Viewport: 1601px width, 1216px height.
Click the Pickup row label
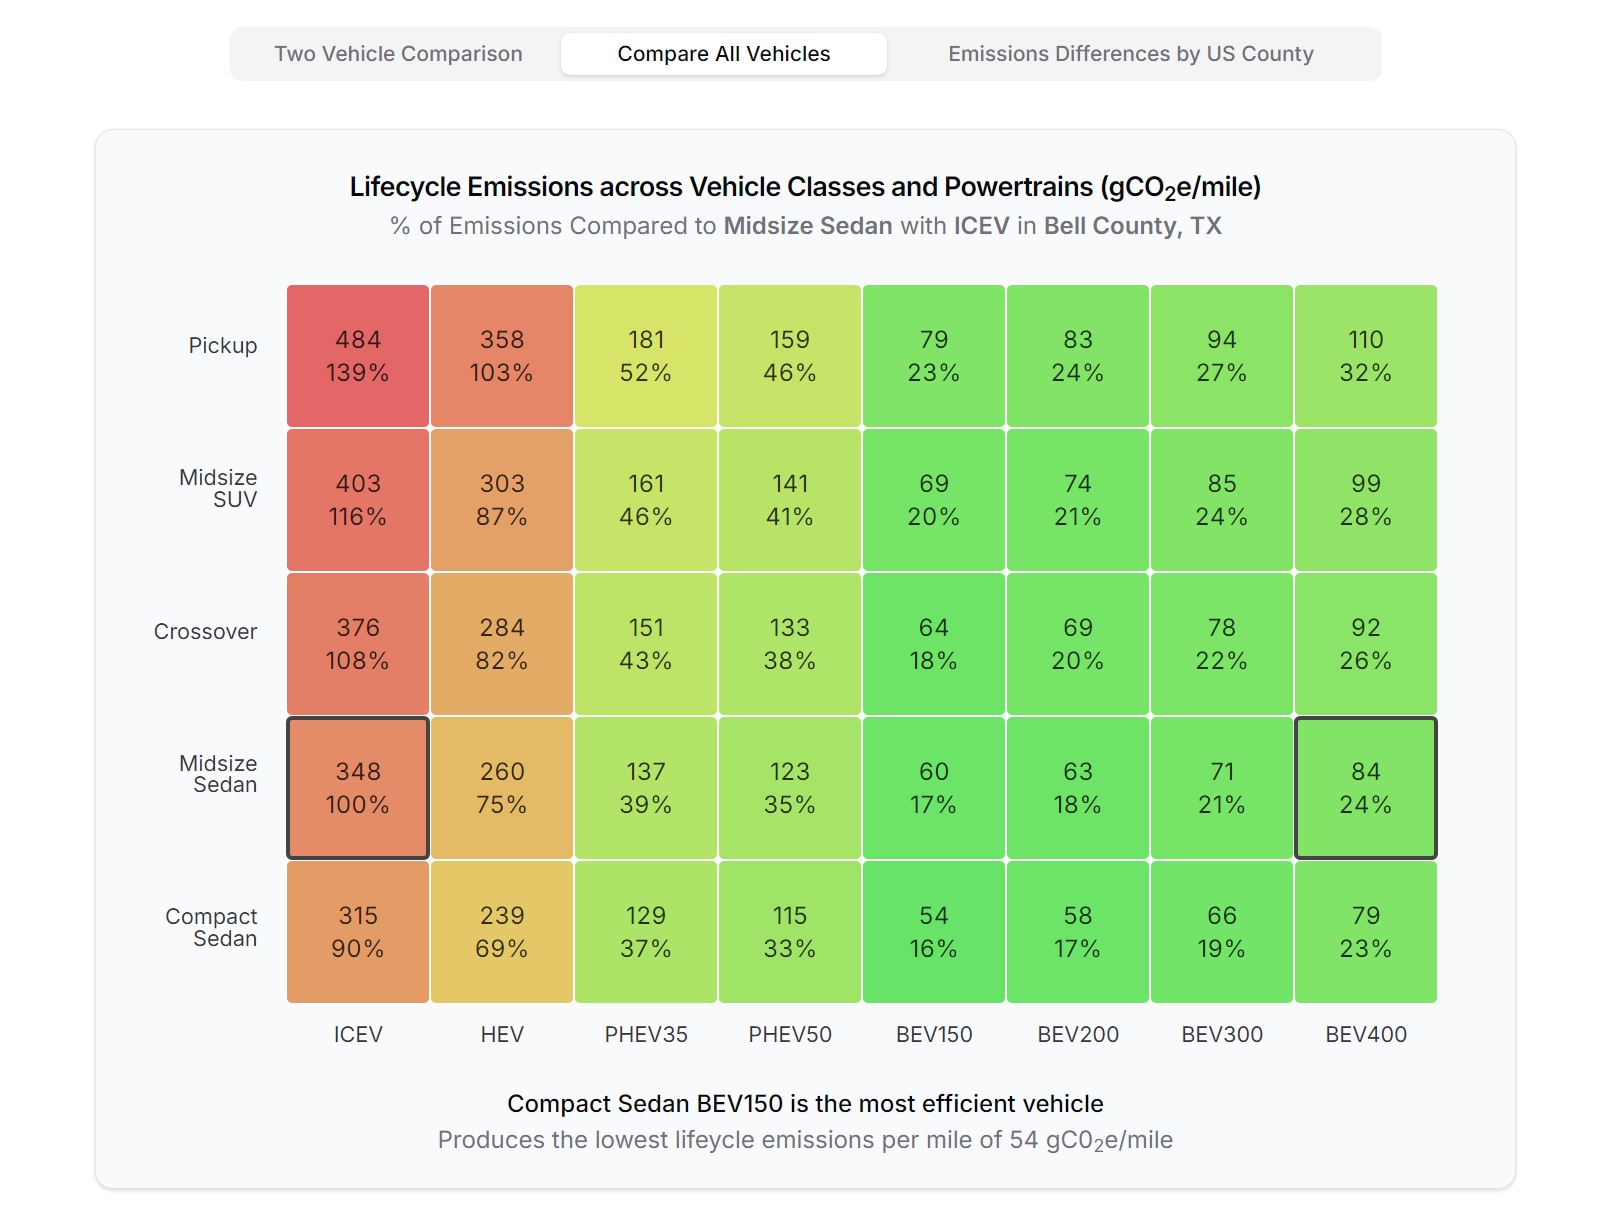pos(223,346)
